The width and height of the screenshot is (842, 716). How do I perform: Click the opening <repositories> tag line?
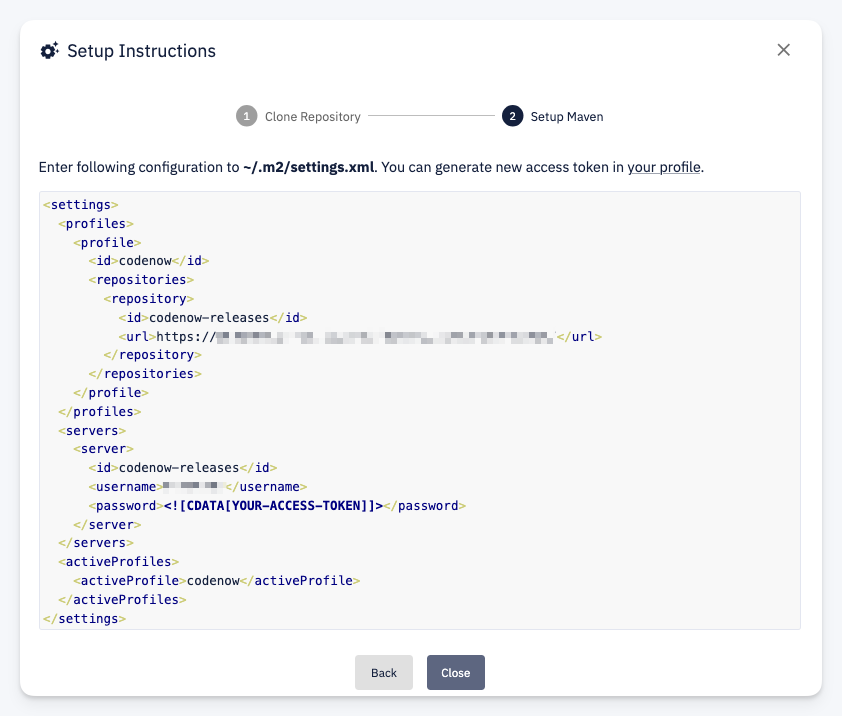[x=141, y=280]
